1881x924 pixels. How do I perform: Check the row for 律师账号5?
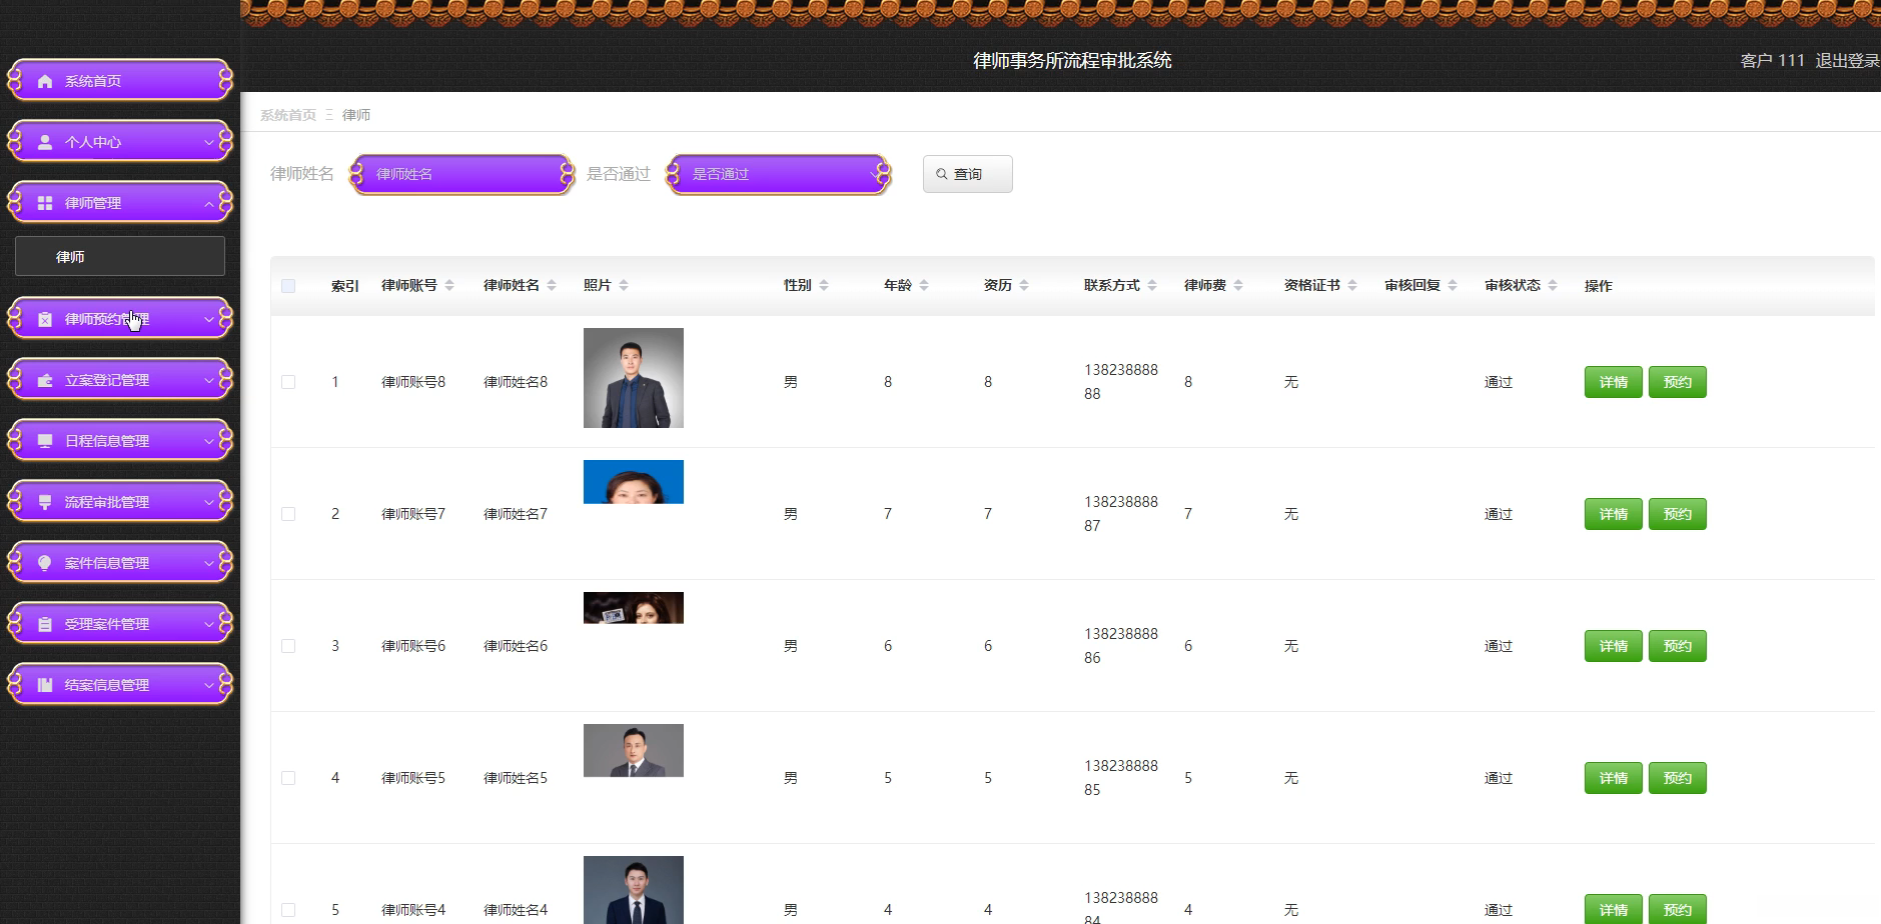pyautogui.click(x=288, y=778)
